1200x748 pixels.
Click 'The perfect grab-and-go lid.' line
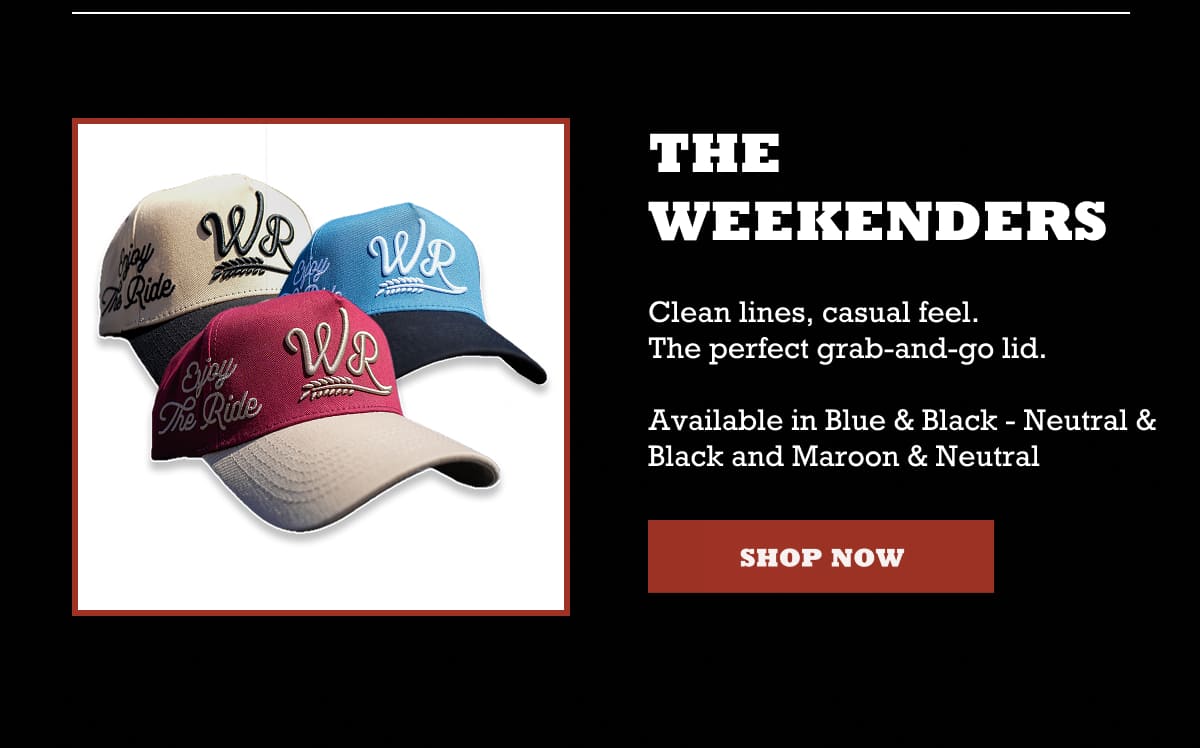[846, 349]
